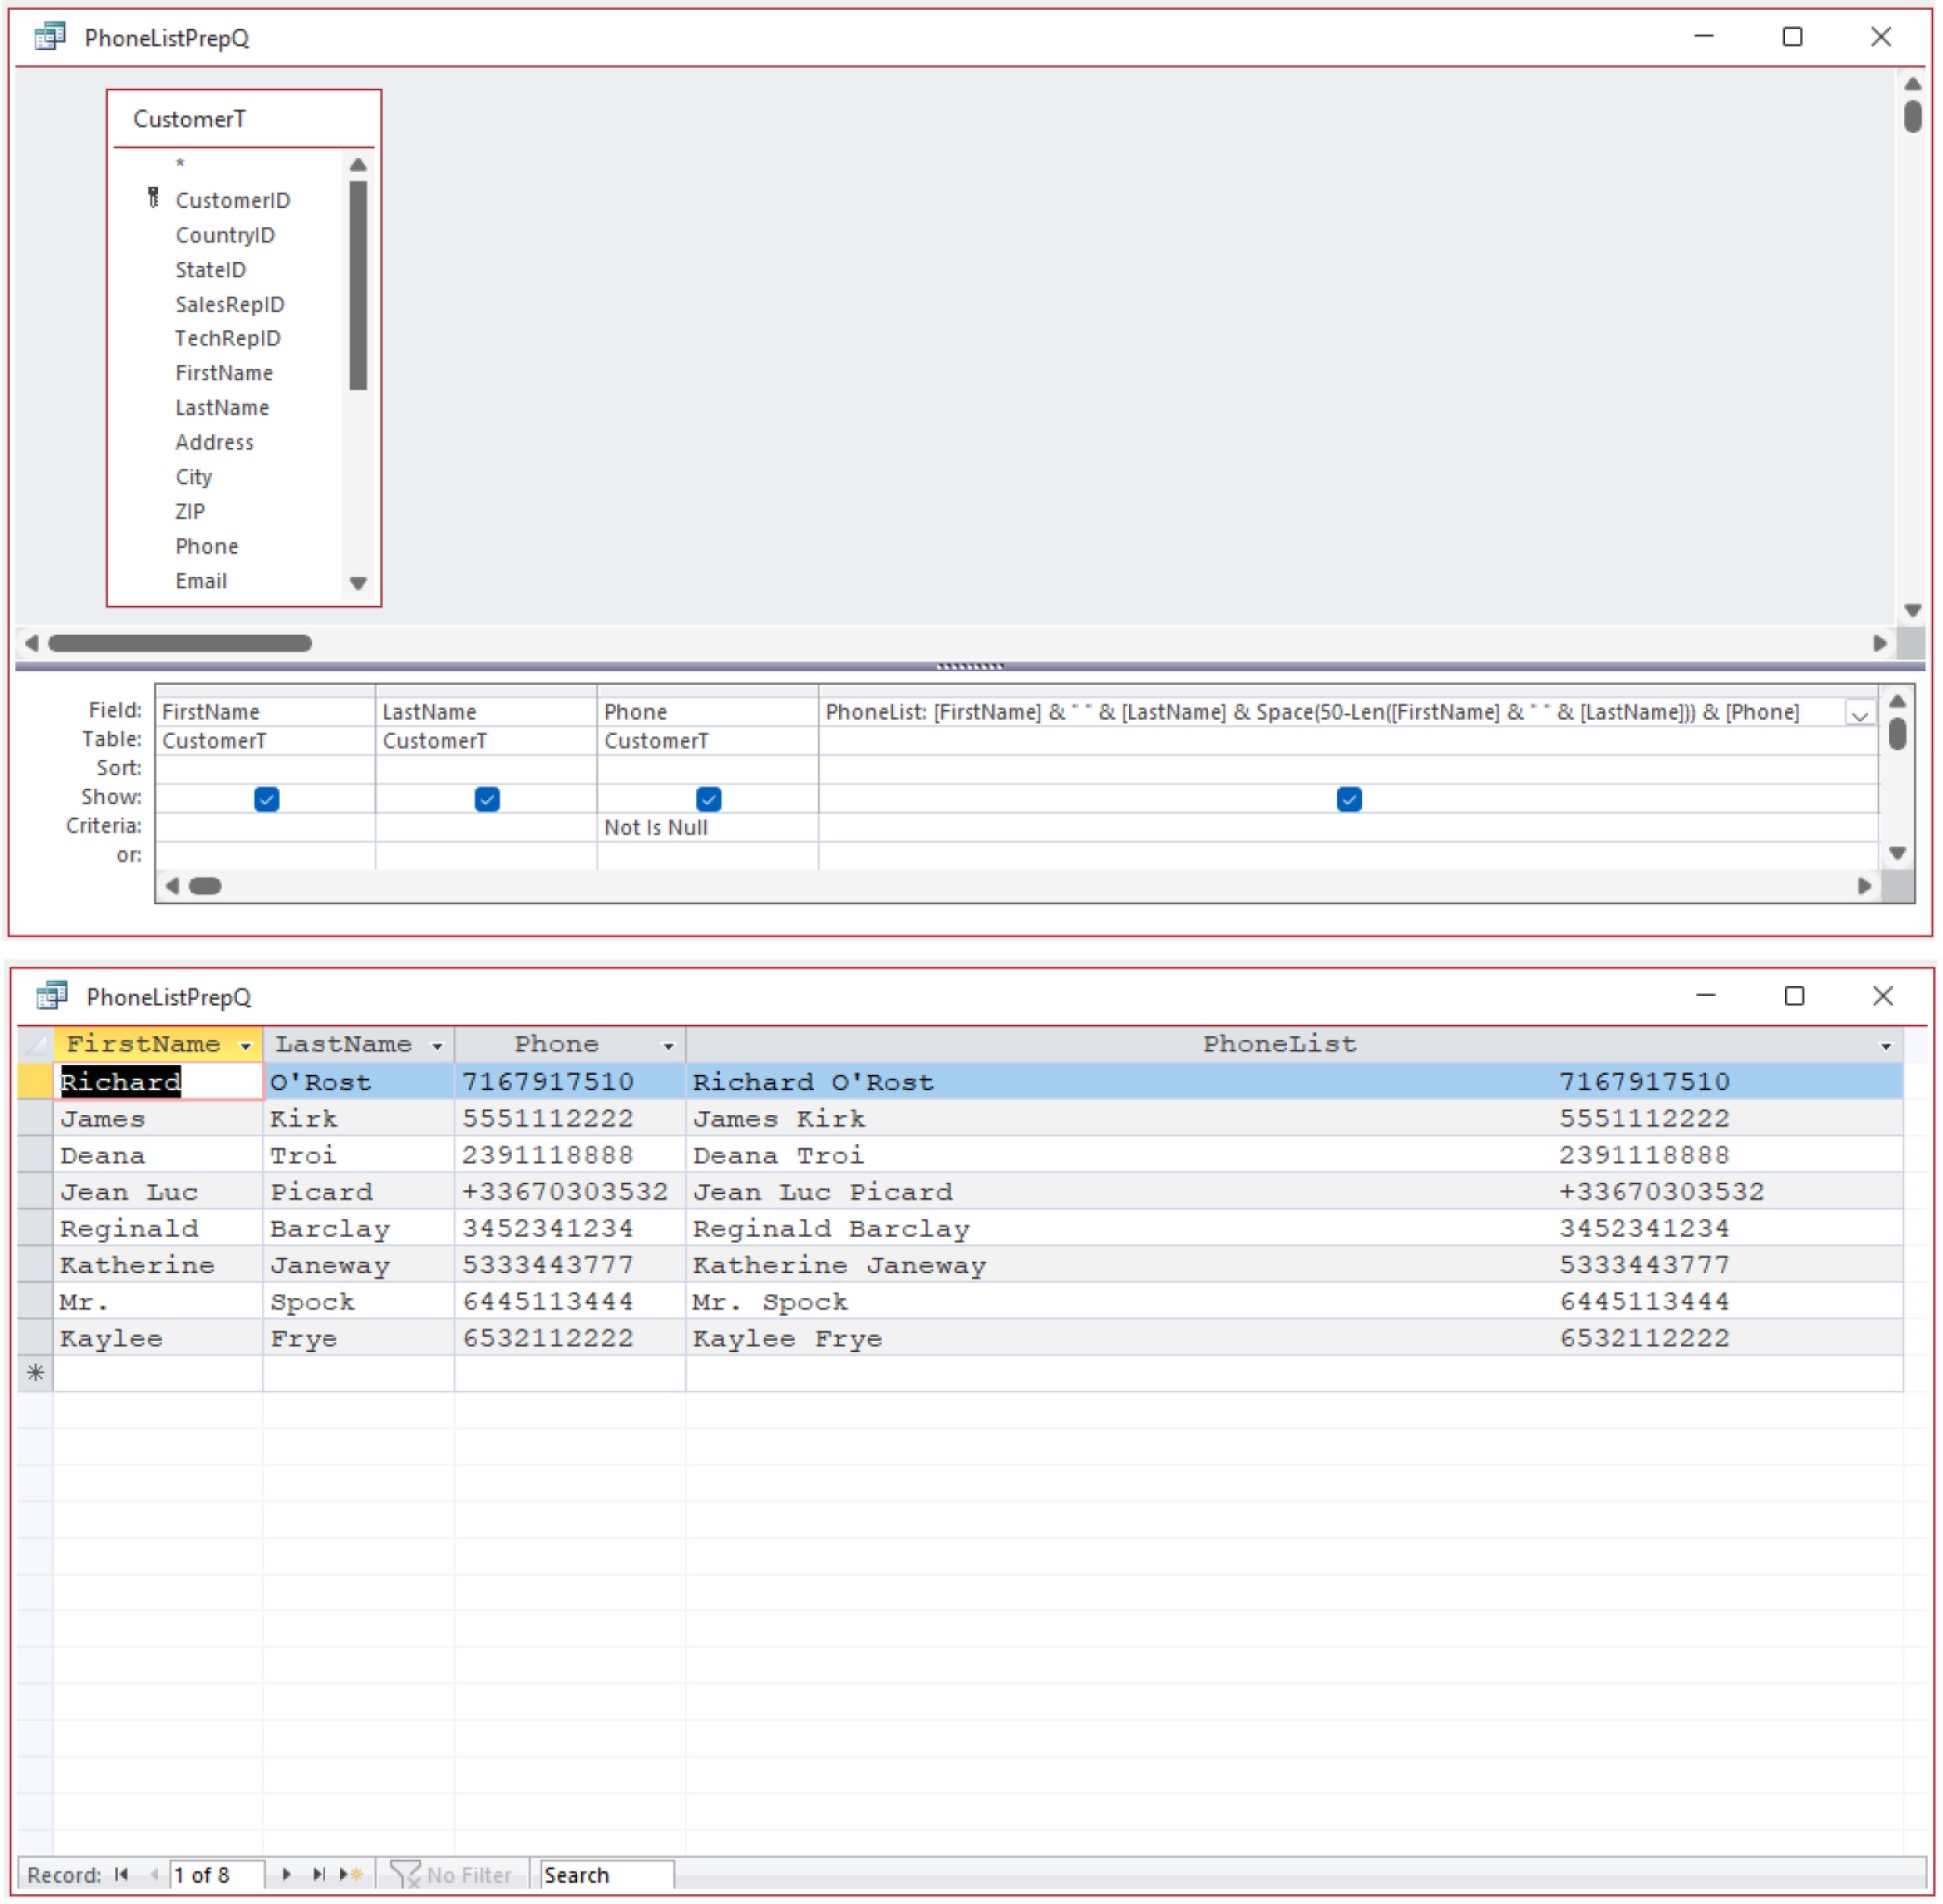This screenshot has width=1943, height=1904.
Task: Select the asterisk row in CustomerT field list
Action: (x=178, y=162)
